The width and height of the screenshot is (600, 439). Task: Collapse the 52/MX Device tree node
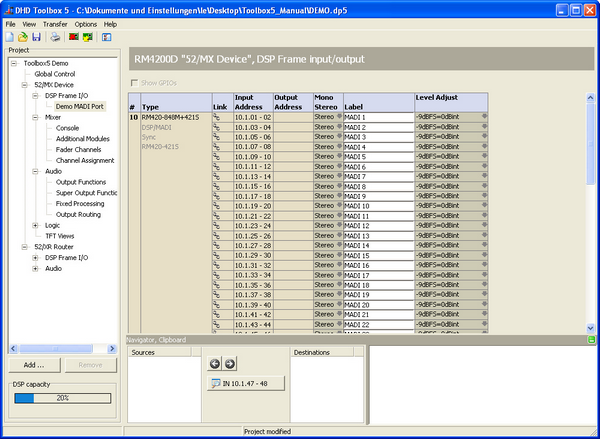click(x=23, y=85)
